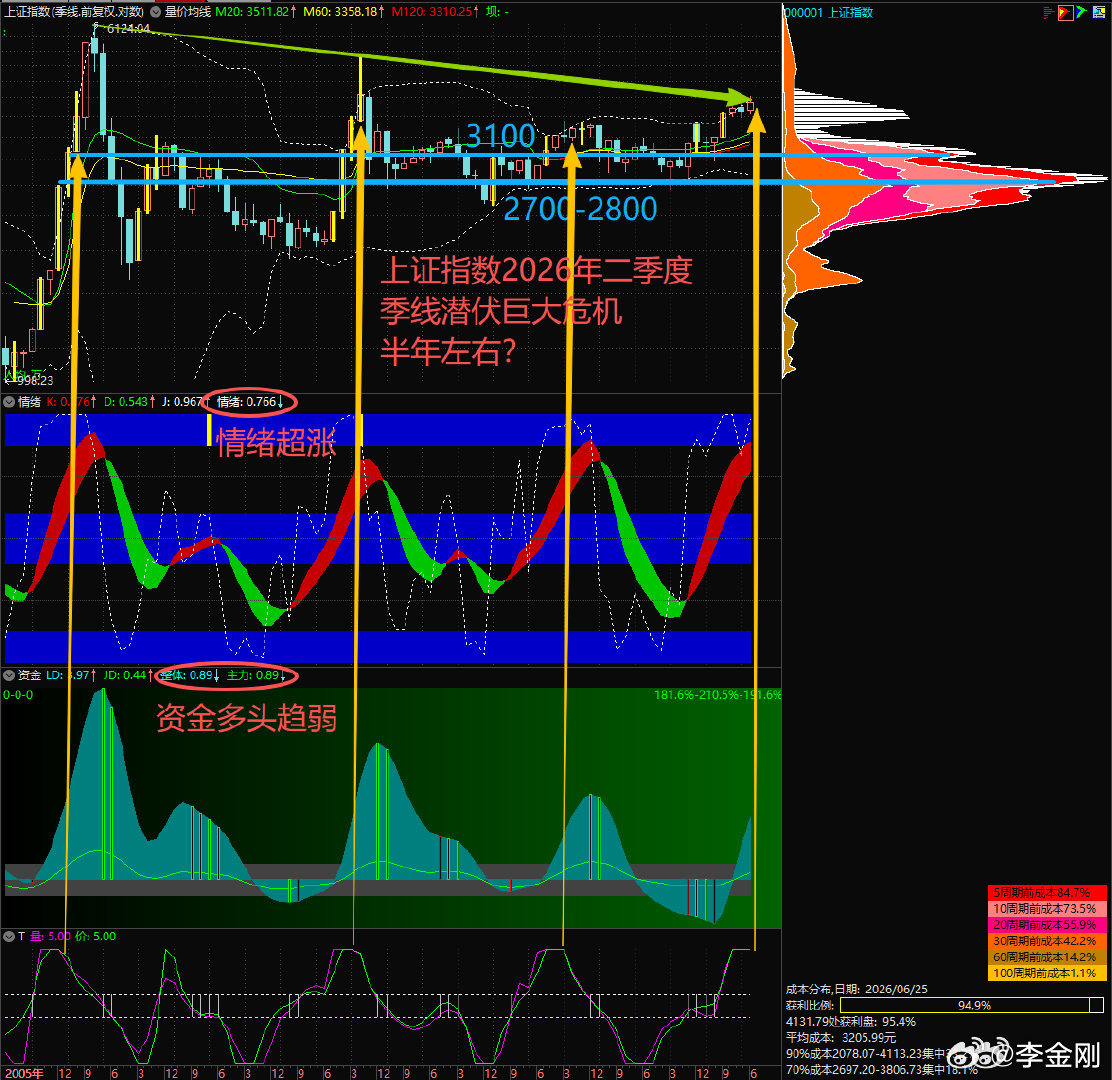The image size is (1112, 1080).
Task: Expand the 量价均线 indicator dropdown
Action: click(155, 11)
